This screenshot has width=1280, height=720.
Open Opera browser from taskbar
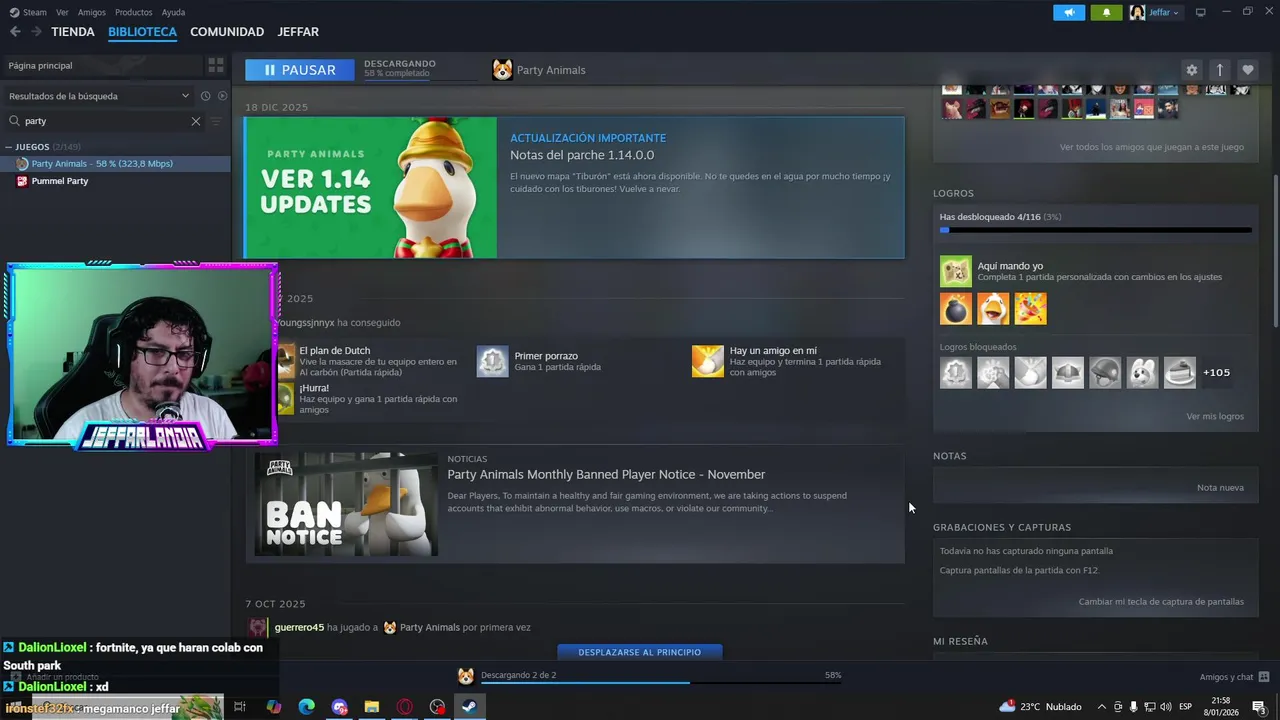(405, 707)
